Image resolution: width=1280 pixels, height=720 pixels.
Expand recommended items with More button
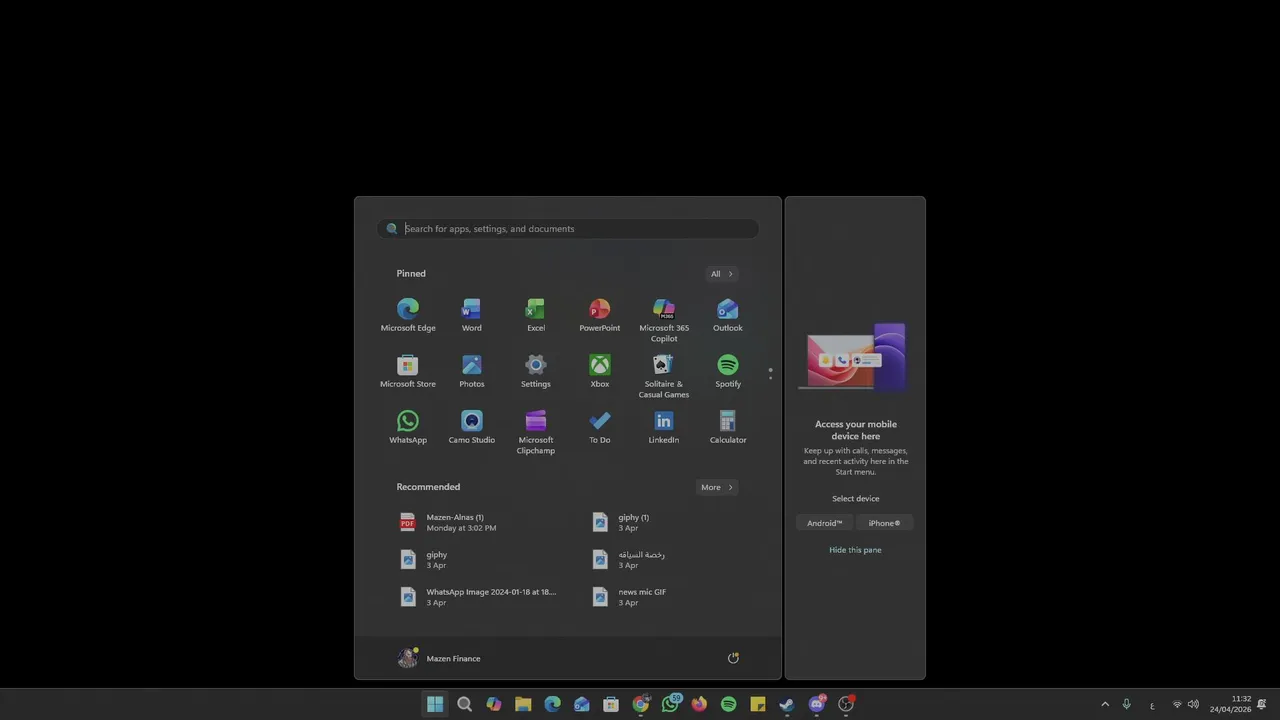[x=717, y=487]
